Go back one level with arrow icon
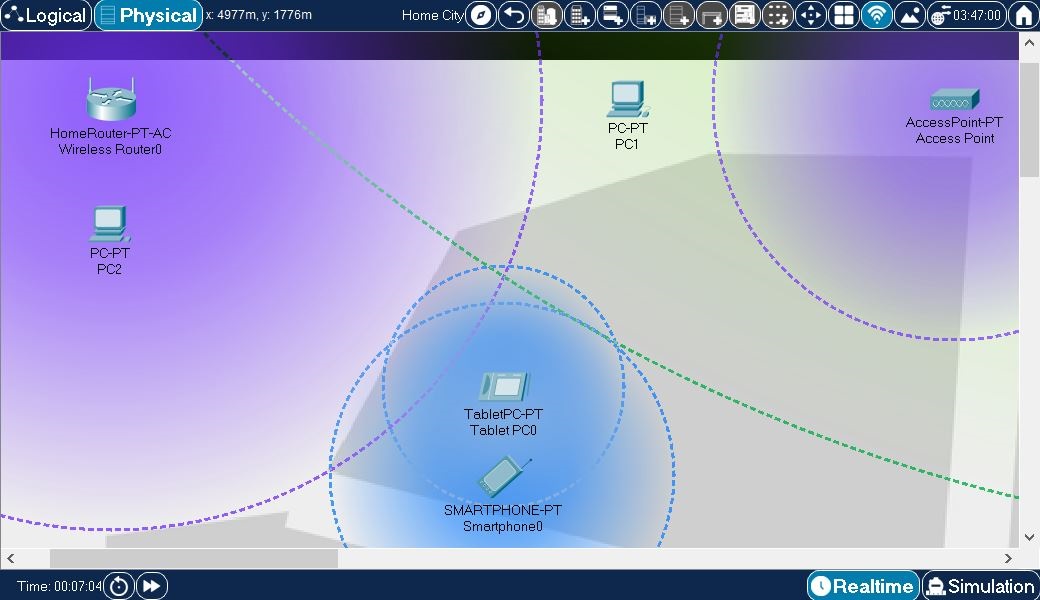 pos(513,15)
